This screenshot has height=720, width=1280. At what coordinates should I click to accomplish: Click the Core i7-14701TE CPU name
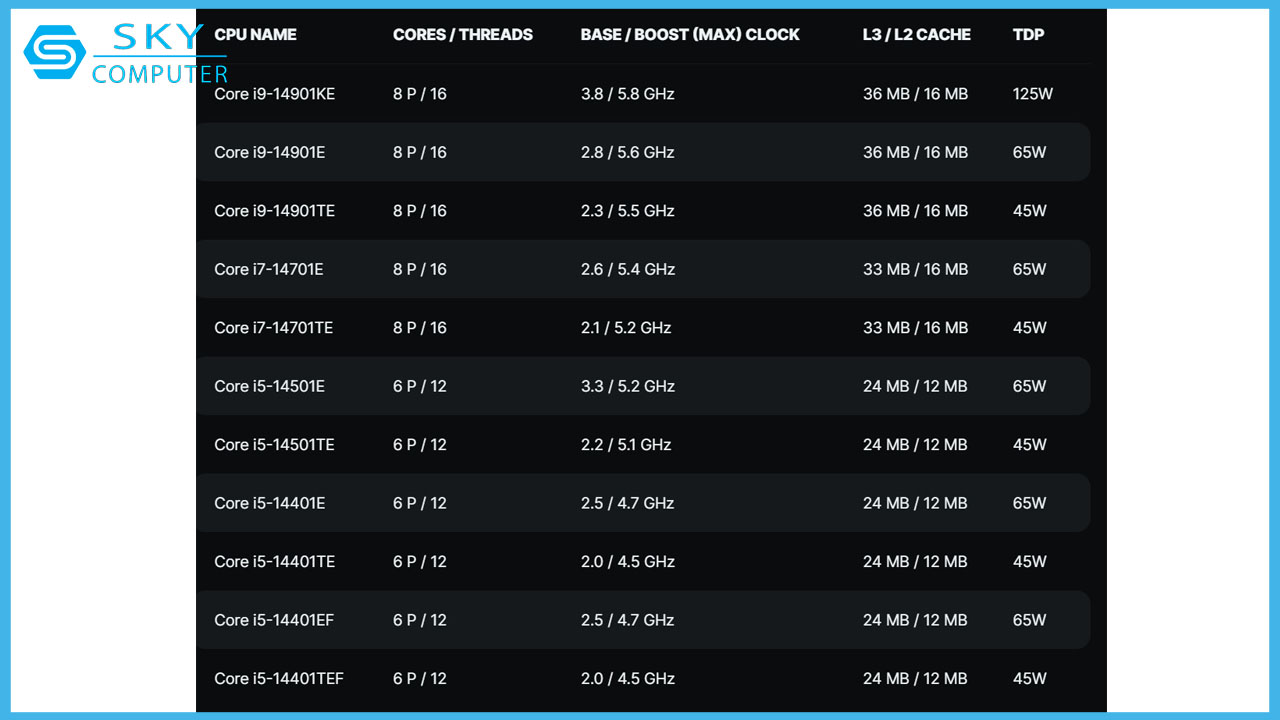coord(273,328)
